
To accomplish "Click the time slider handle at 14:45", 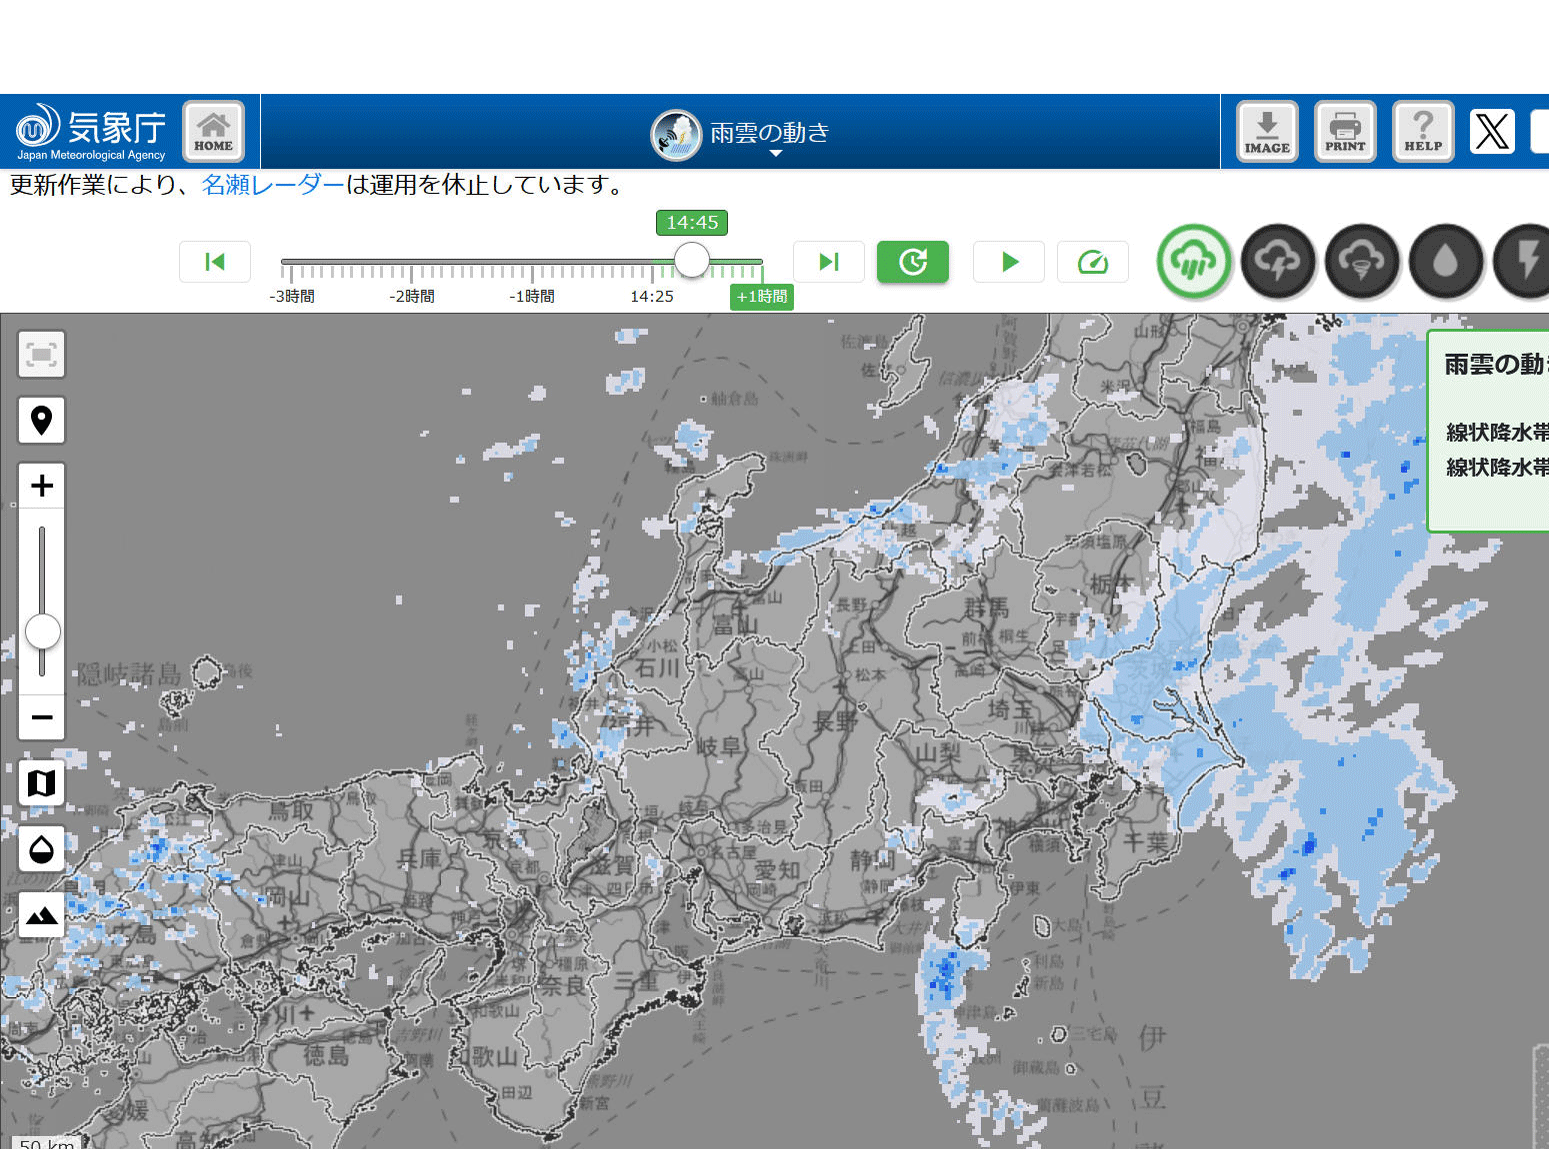I will 691,260.
